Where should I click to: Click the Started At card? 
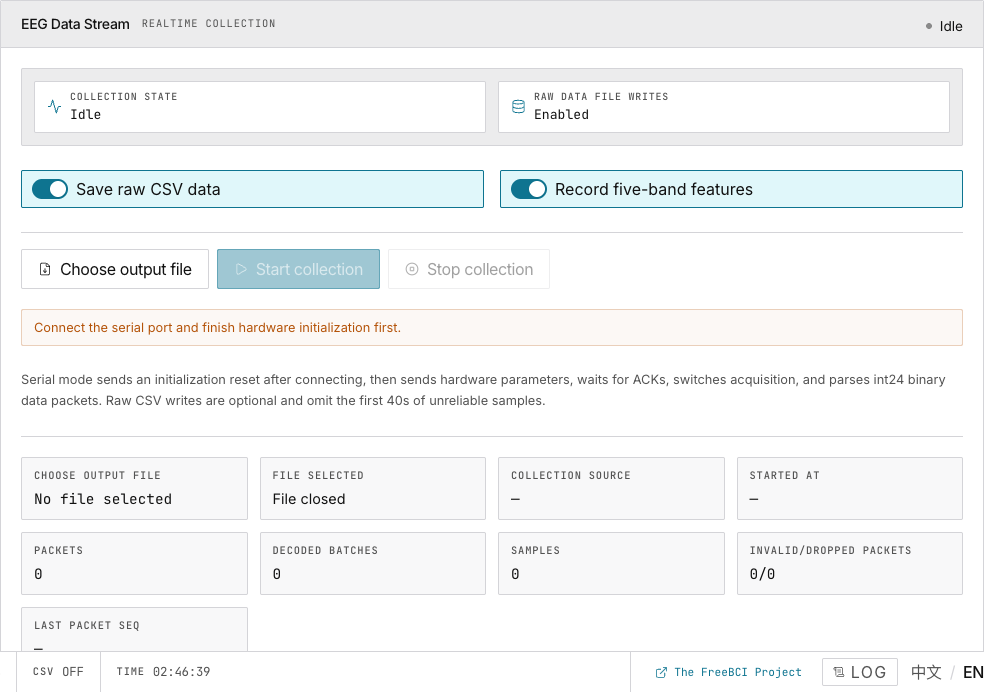[850, 488]
